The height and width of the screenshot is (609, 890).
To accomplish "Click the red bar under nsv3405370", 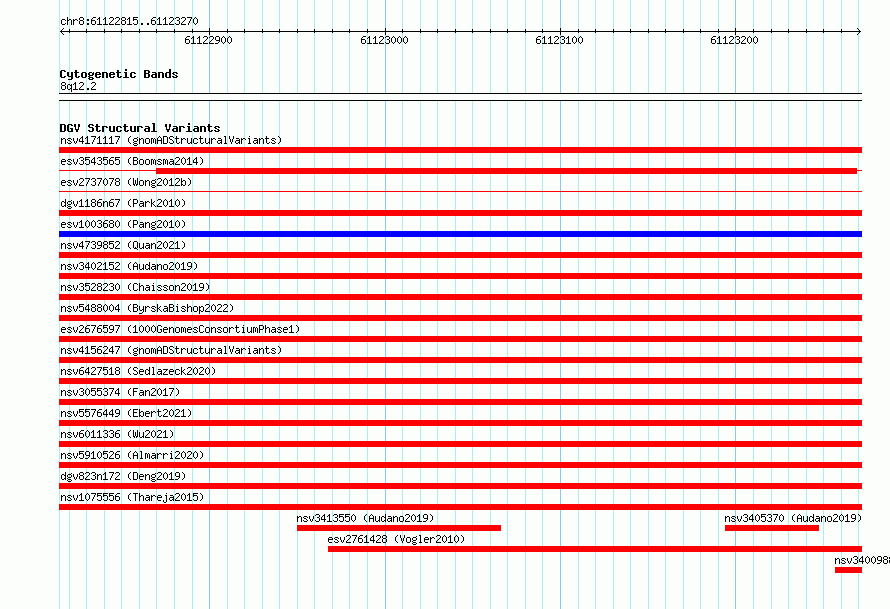I will (x=772, y=528).
